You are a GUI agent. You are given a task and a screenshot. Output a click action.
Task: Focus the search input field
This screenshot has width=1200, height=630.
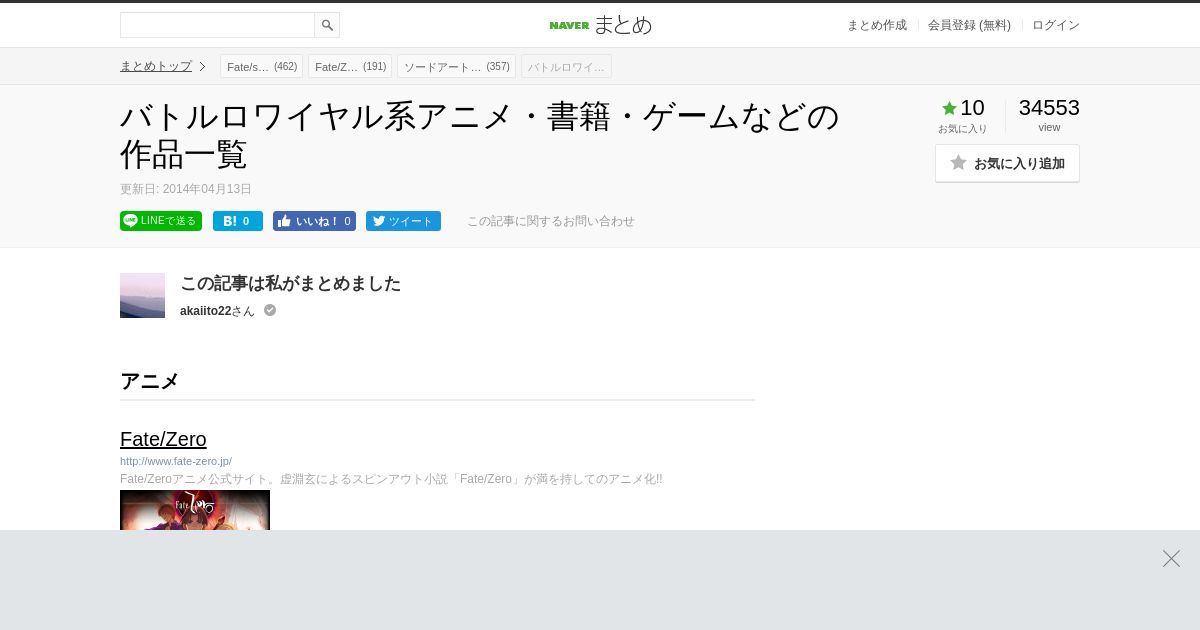[x=217, y=25]
